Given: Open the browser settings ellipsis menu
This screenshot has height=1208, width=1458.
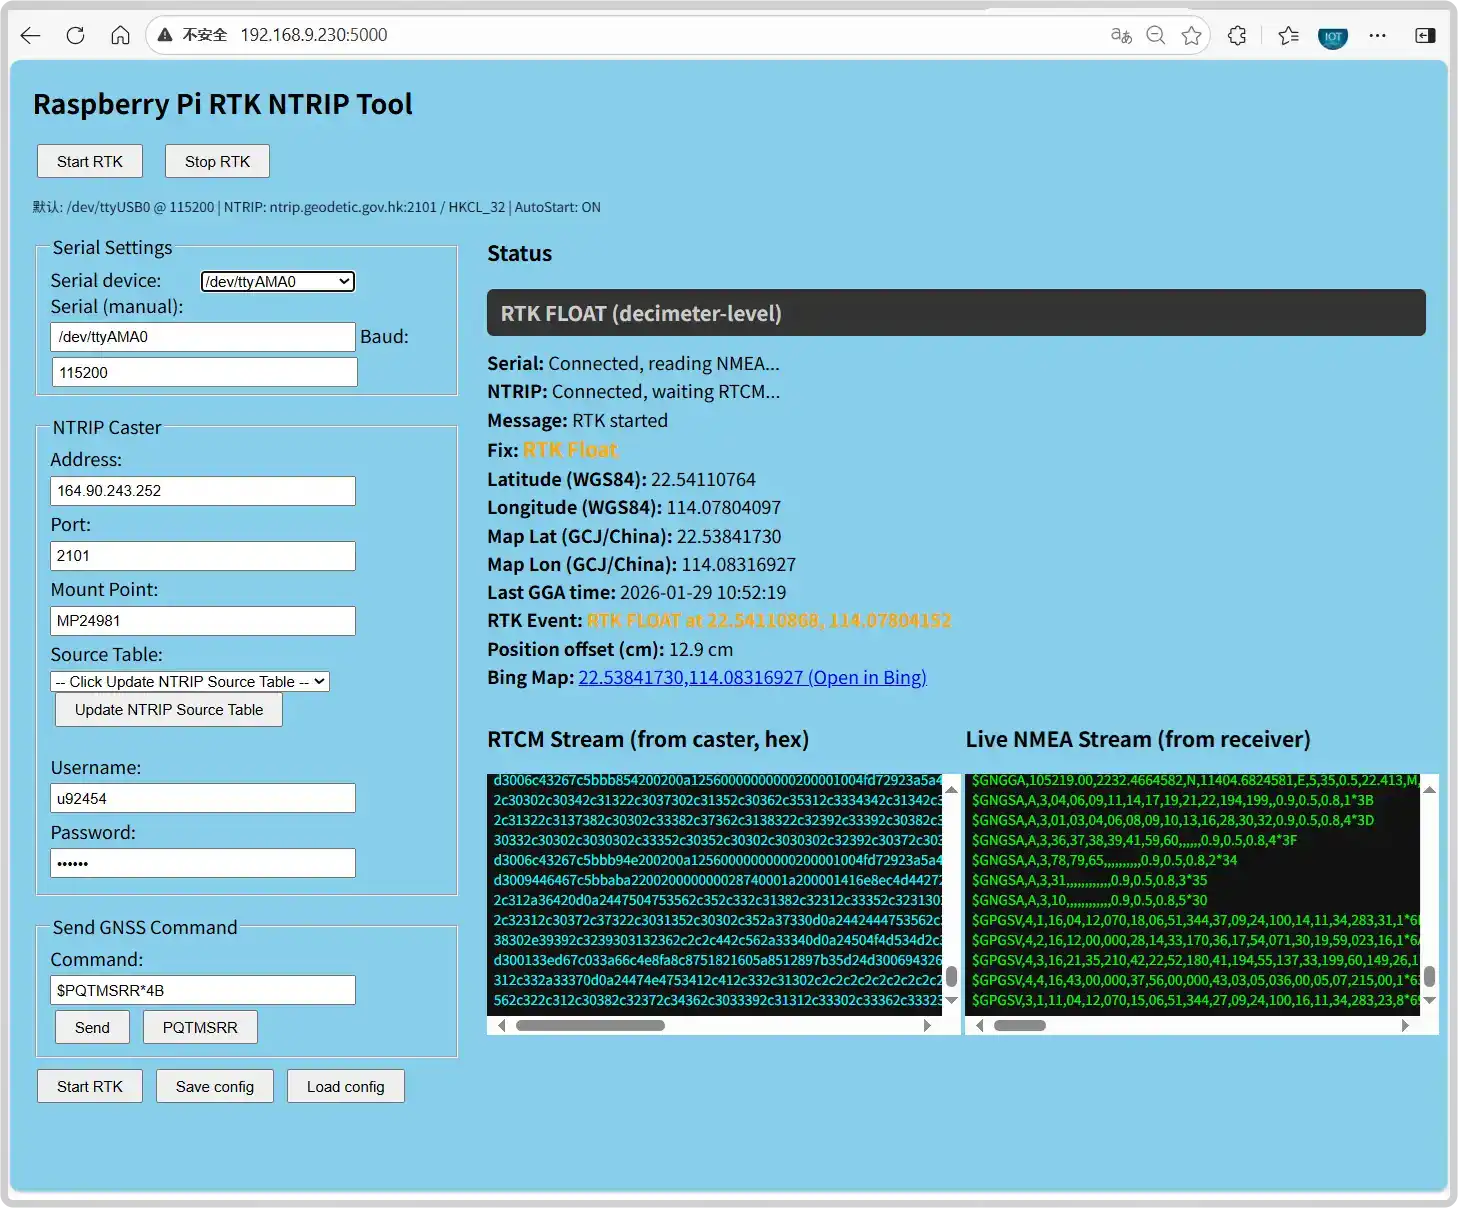Looking at the screenshot, I should tap(1377, 36).
